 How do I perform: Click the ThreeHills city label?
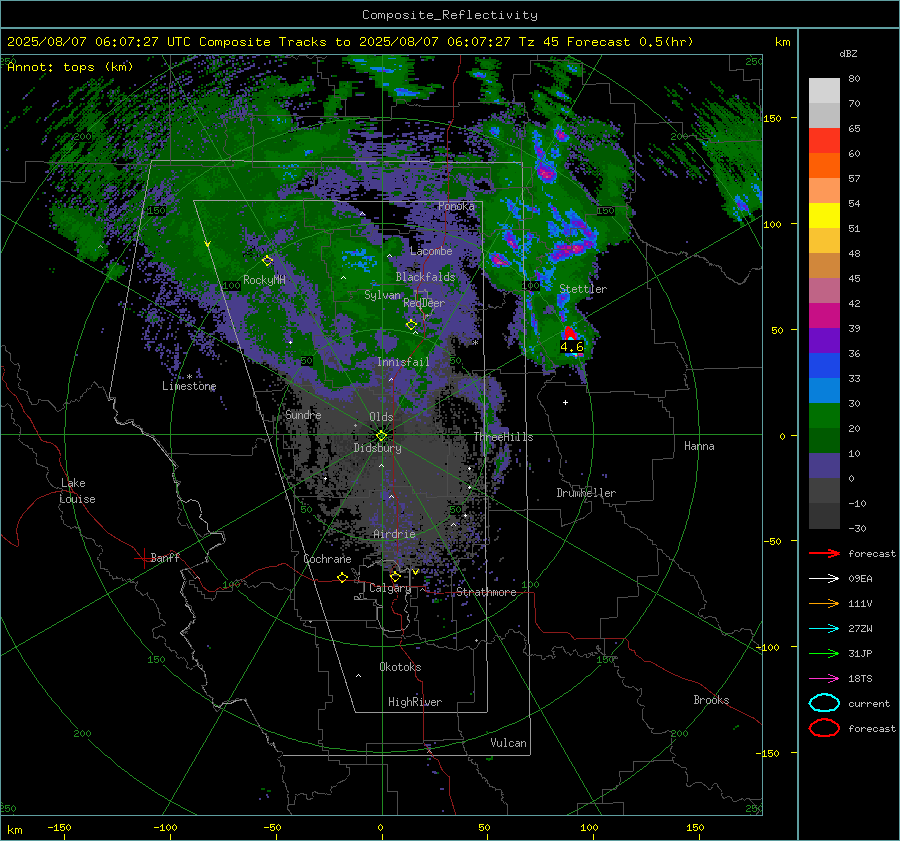click(x=503, y=437)
